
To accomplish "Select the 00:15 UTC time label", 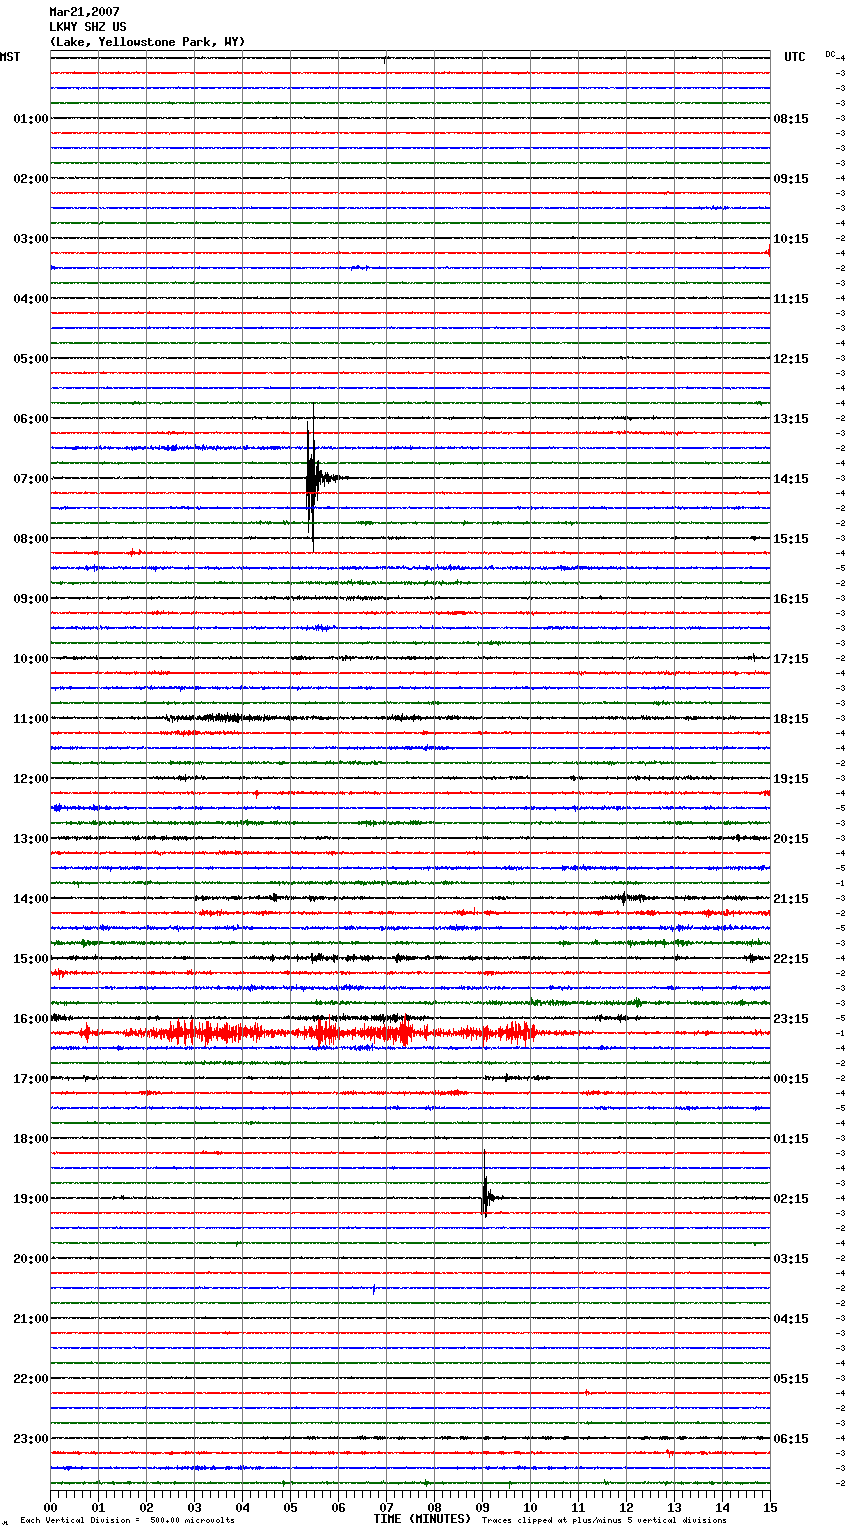I will click(x=791, y=1079).
